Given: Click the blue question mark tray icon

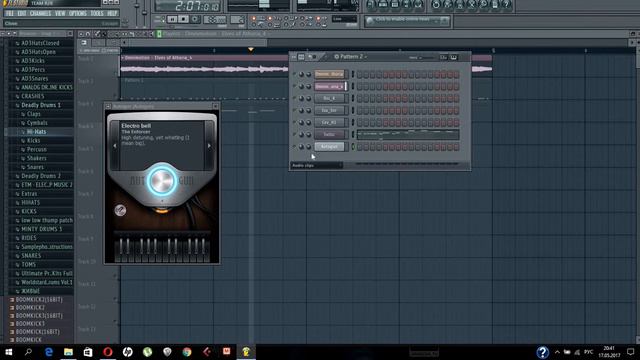Looking at the screenshot, I should (x=542, y=352).
